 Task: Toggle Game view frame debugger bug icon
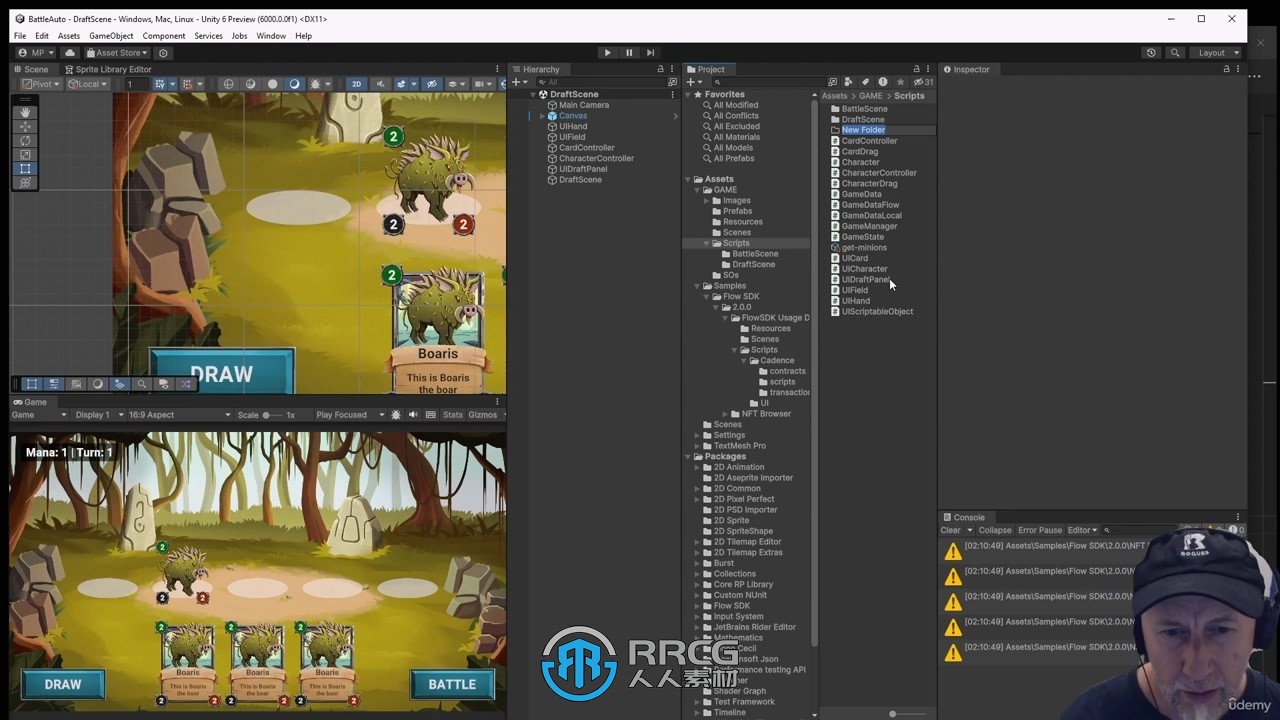pyautogui.click(x=396, y=415)
